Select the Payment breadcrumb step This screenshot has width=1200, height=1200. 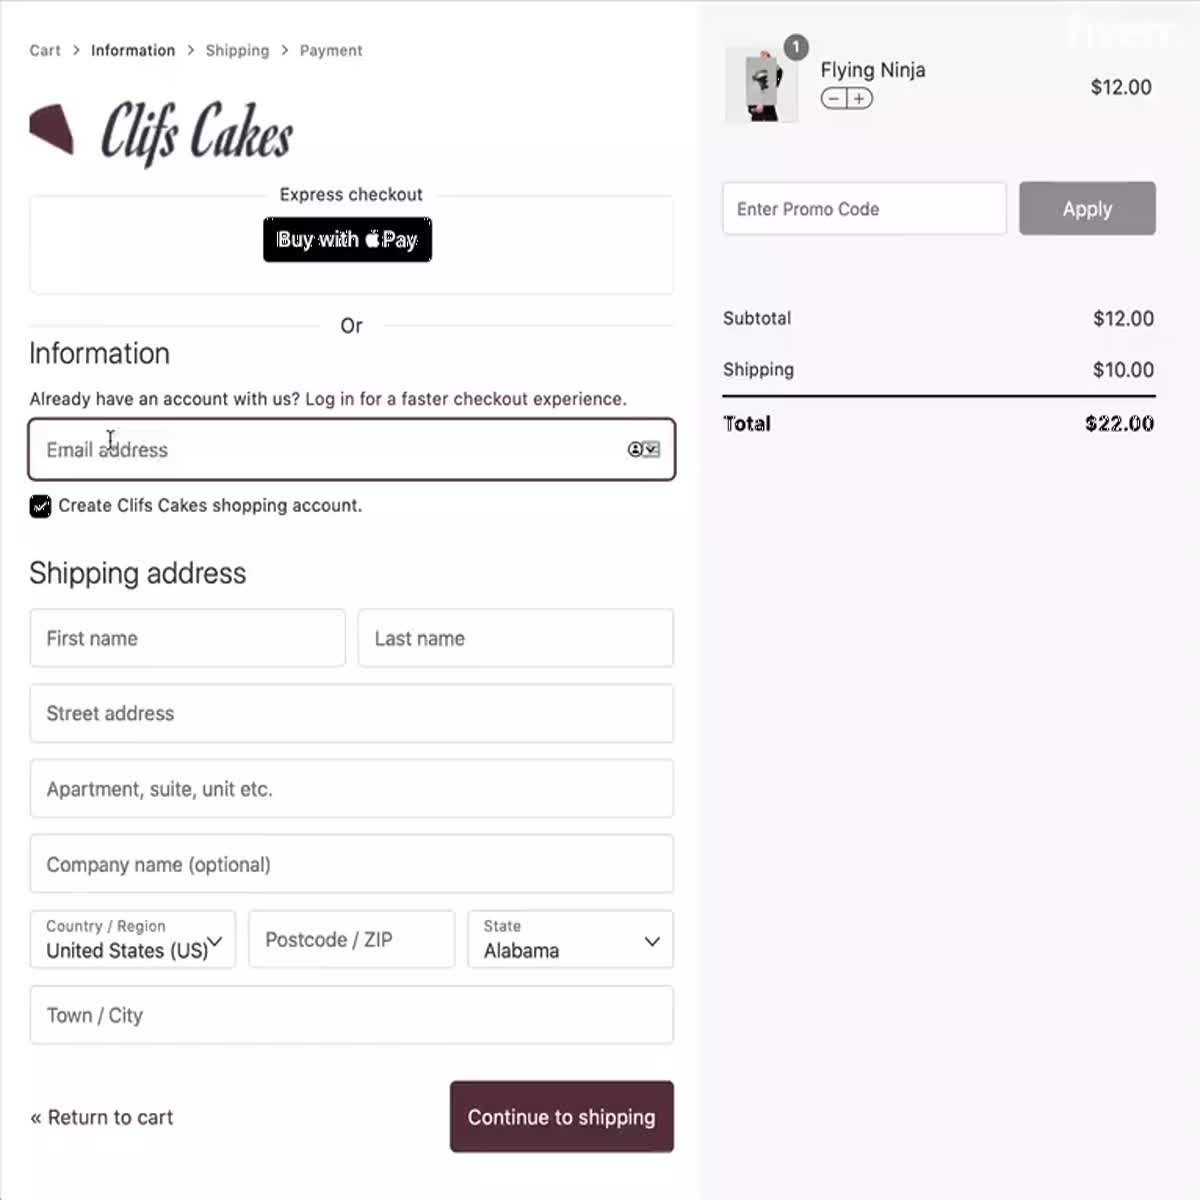[331, 50]
